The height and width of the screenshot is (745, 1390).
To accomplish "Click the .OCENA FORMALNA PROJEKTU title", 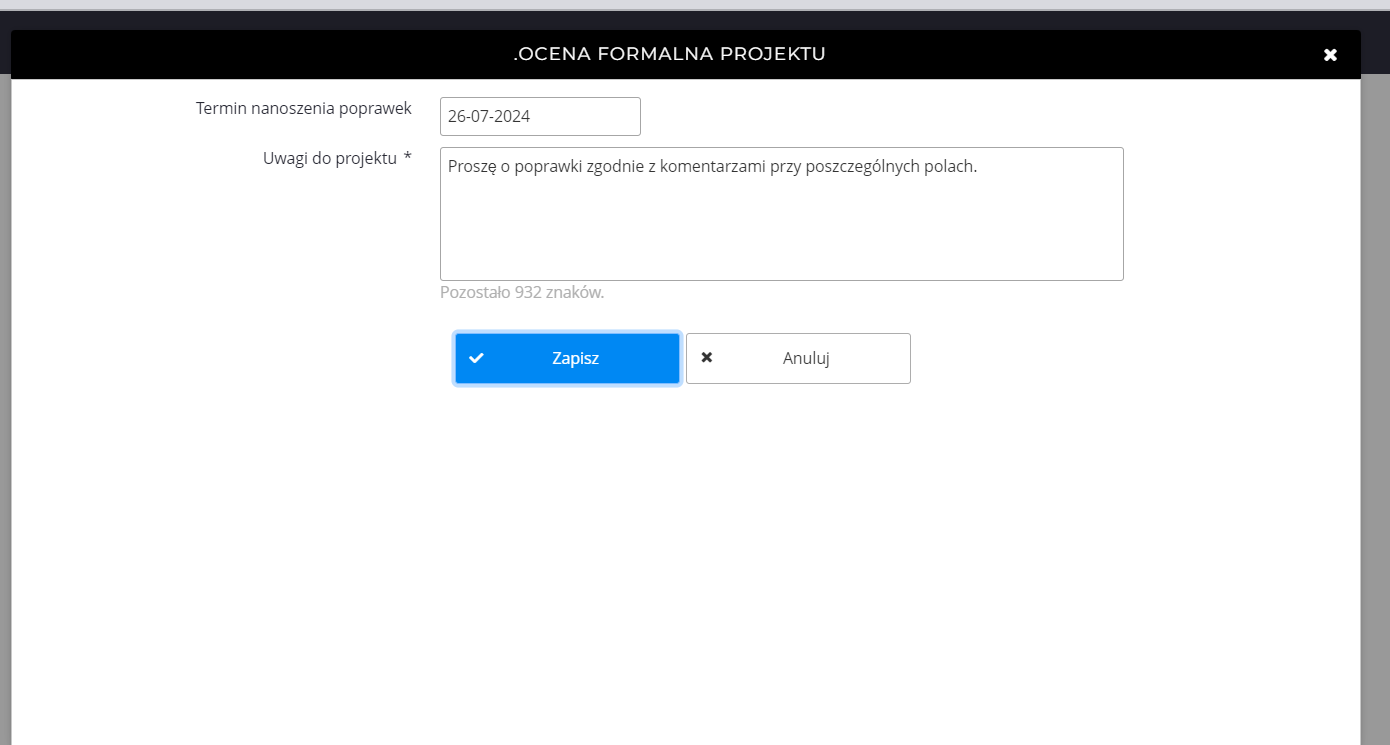I will click(669, 54).
